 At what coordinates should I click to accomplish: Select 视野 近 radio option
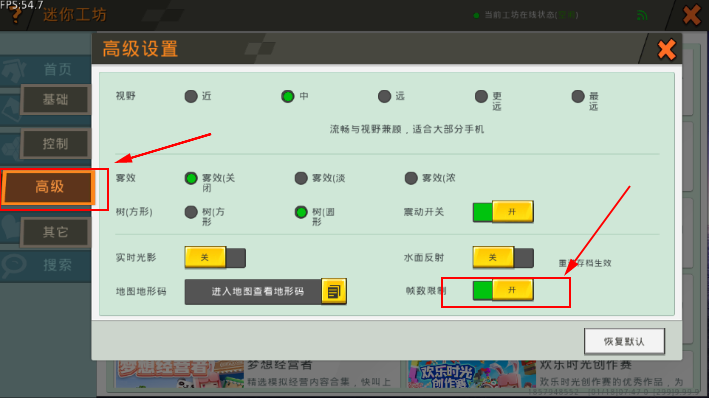tap(191, 96)
